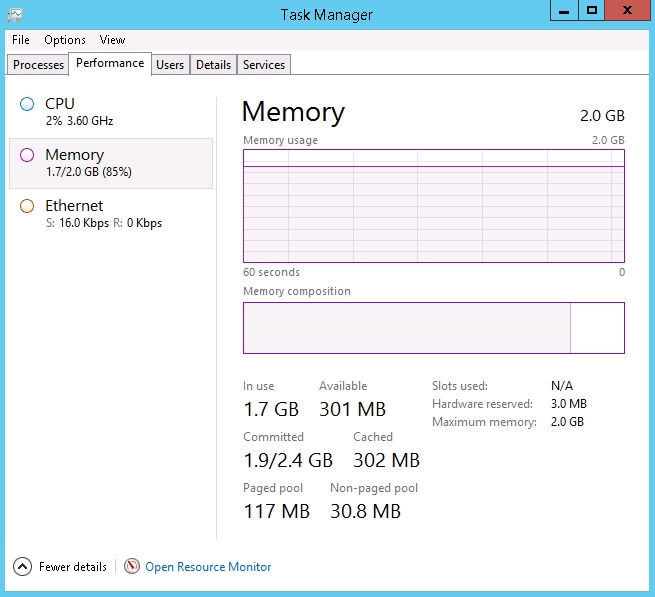Click the Open Resource Monitor link
655x597 pixels.
[x=208, y=567]
